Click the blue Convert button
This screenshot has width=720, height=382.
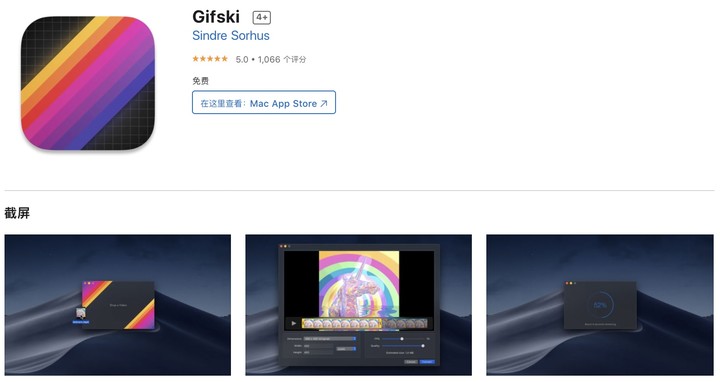click(x=427, y=362)
